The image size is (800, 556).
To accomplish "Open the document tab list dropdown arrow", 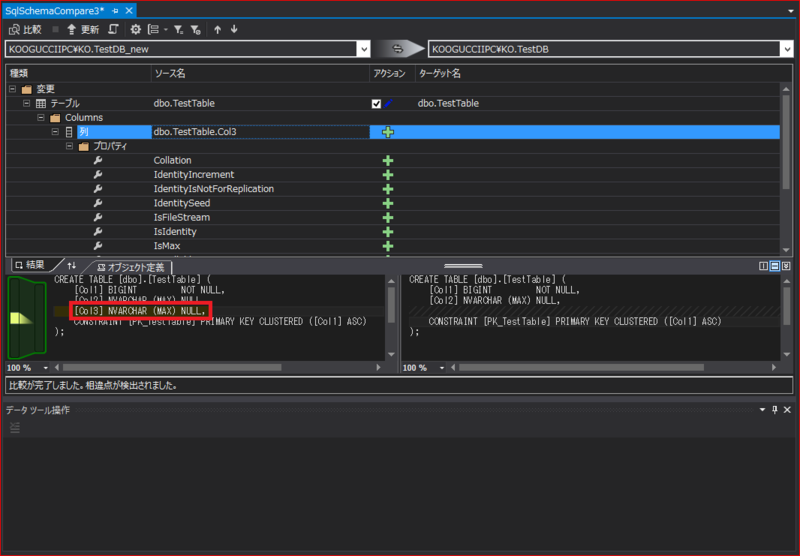I will point(791,11).
